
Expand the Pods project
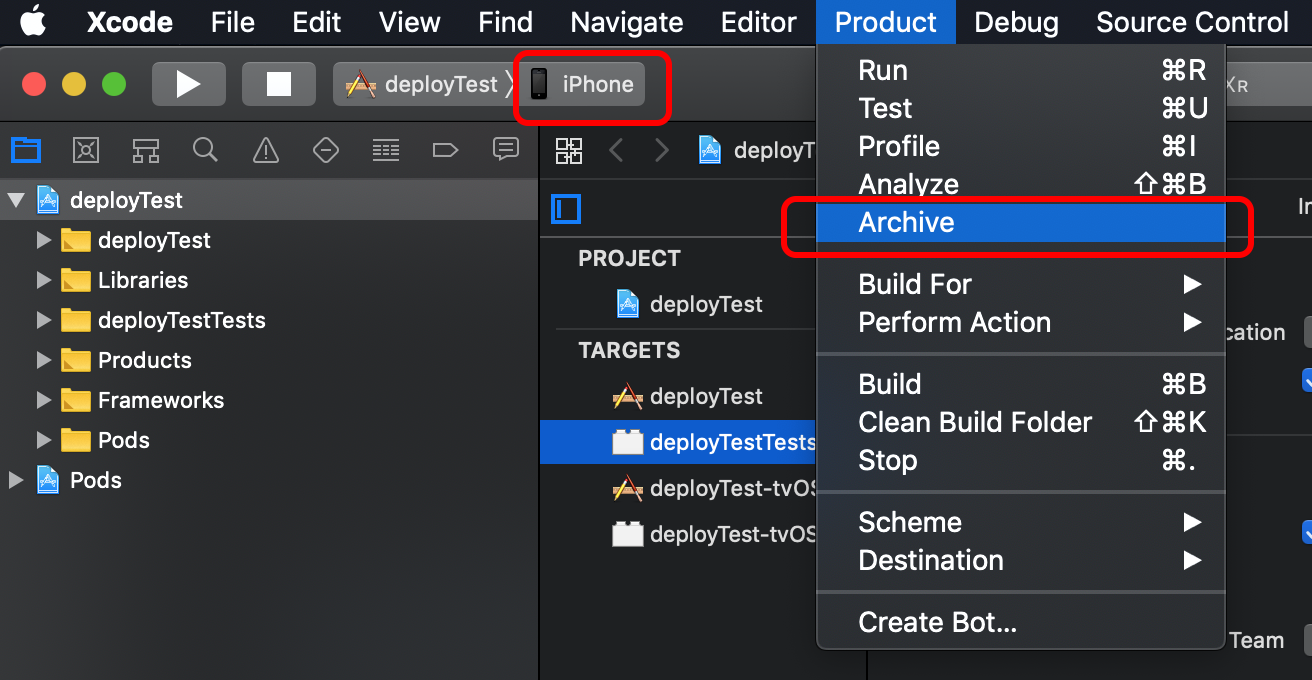(15, 480)
